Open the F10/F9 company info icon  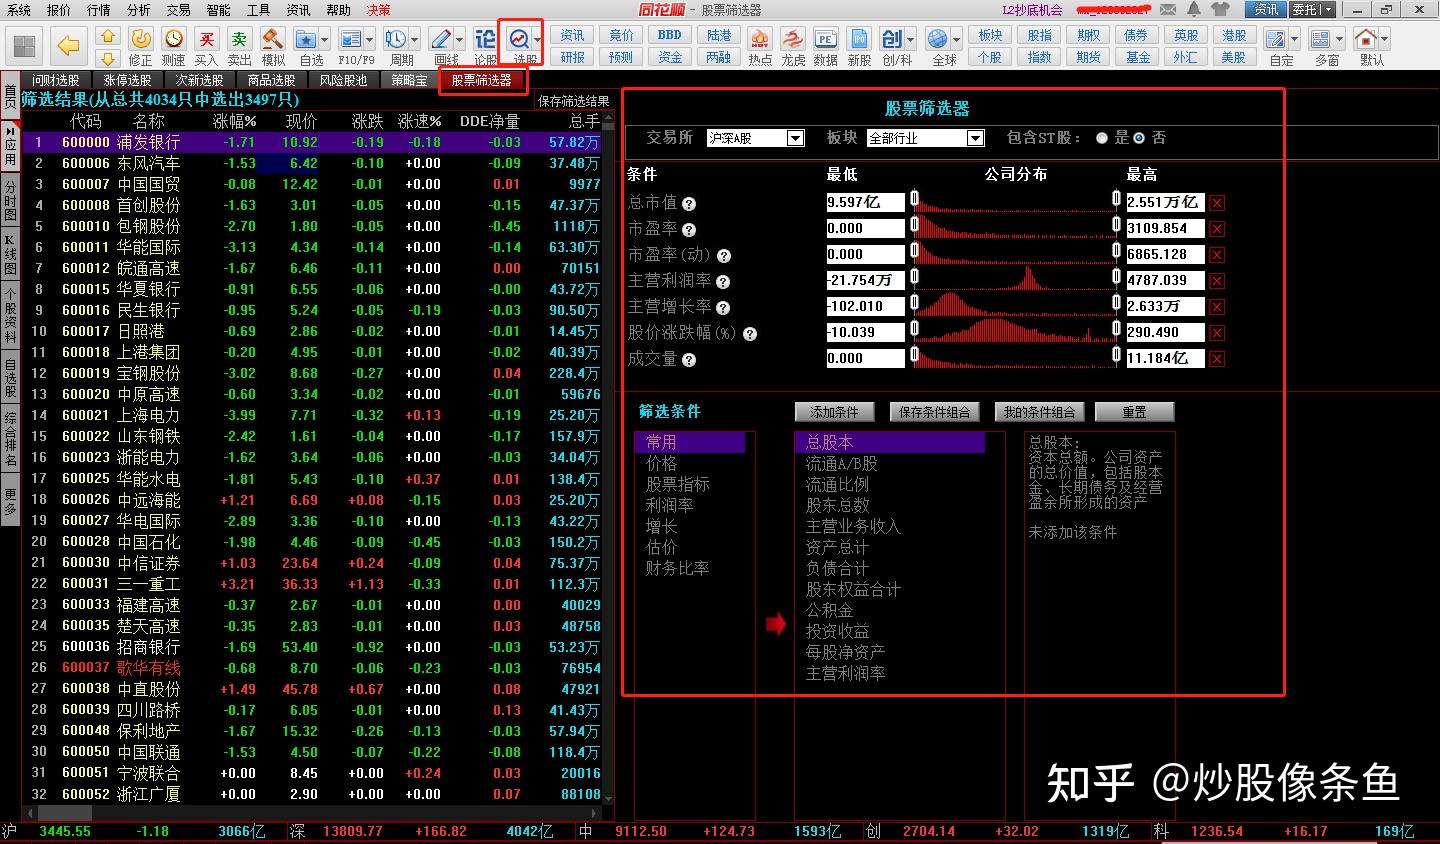click(350, 39)
